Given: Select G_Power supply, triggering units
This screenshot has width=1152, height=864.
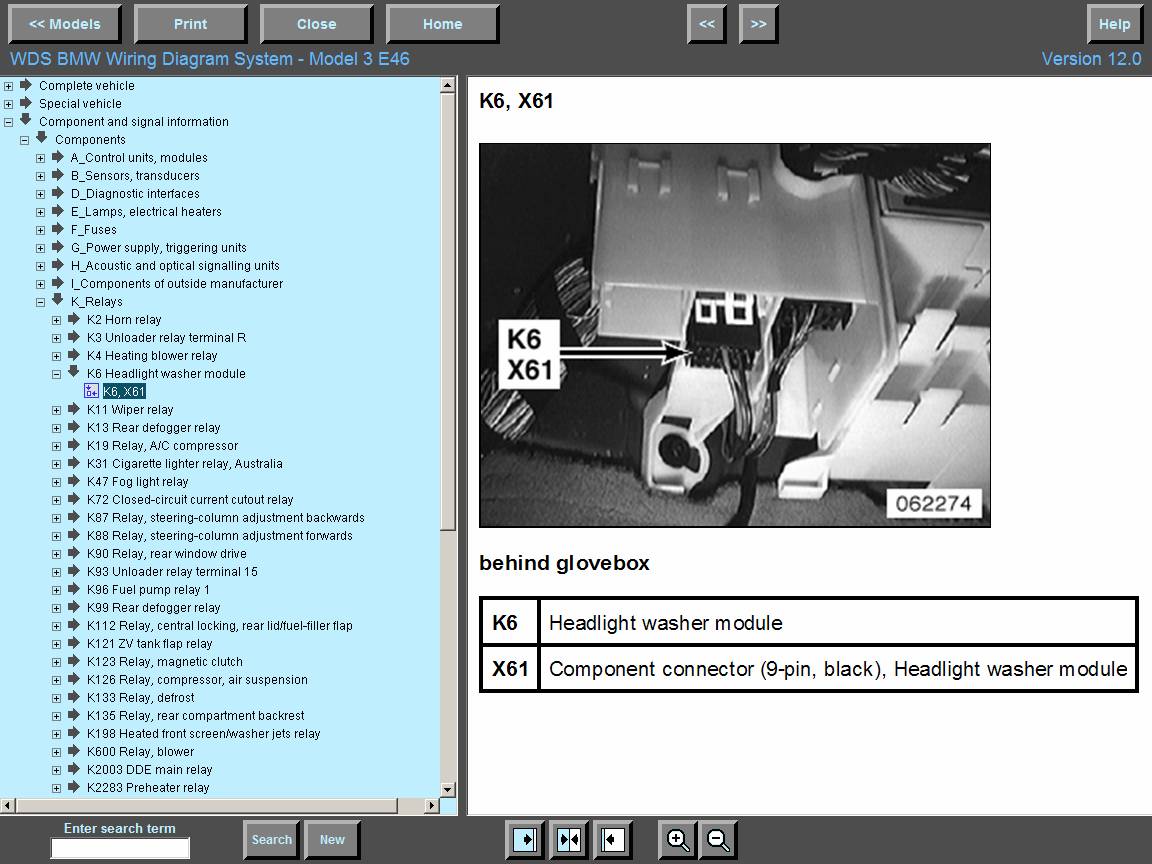Looking at the screenshot, I should (159, 248).
